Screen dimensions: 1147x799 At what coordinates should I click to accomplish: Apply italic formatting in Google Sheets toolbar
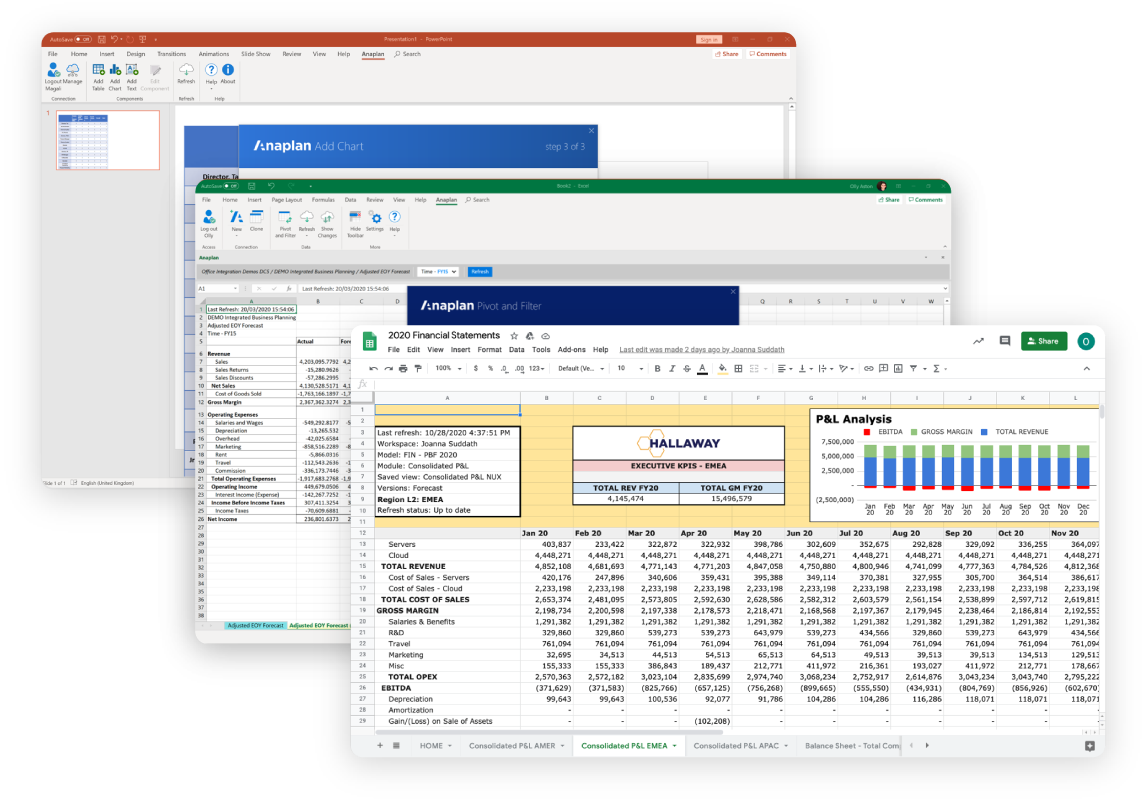click(672, 369)
